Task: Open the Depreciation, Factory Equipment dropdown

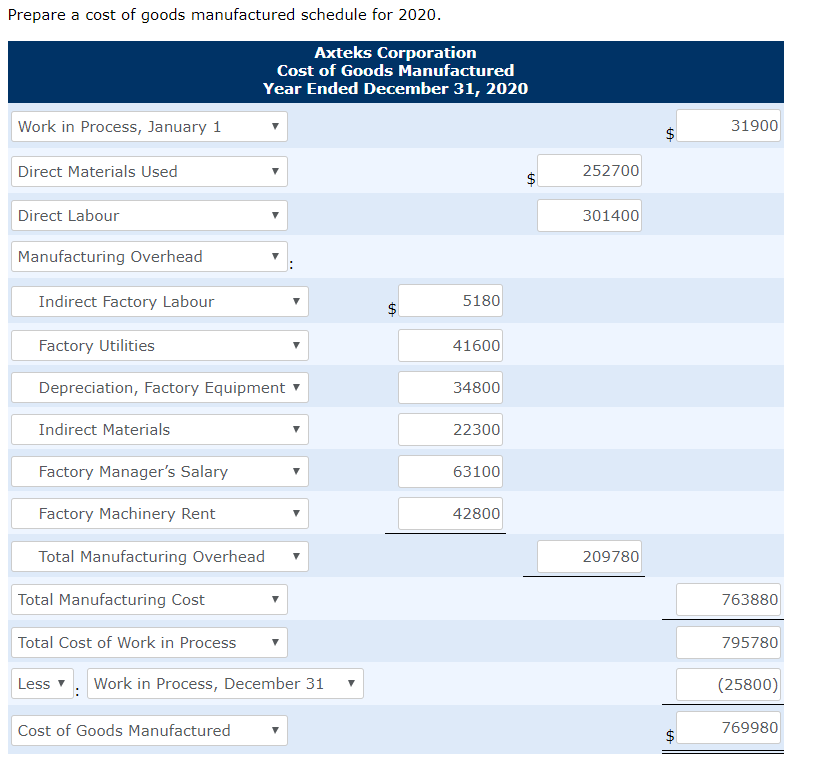Action: pyautogui.click(x=158, y=387)
